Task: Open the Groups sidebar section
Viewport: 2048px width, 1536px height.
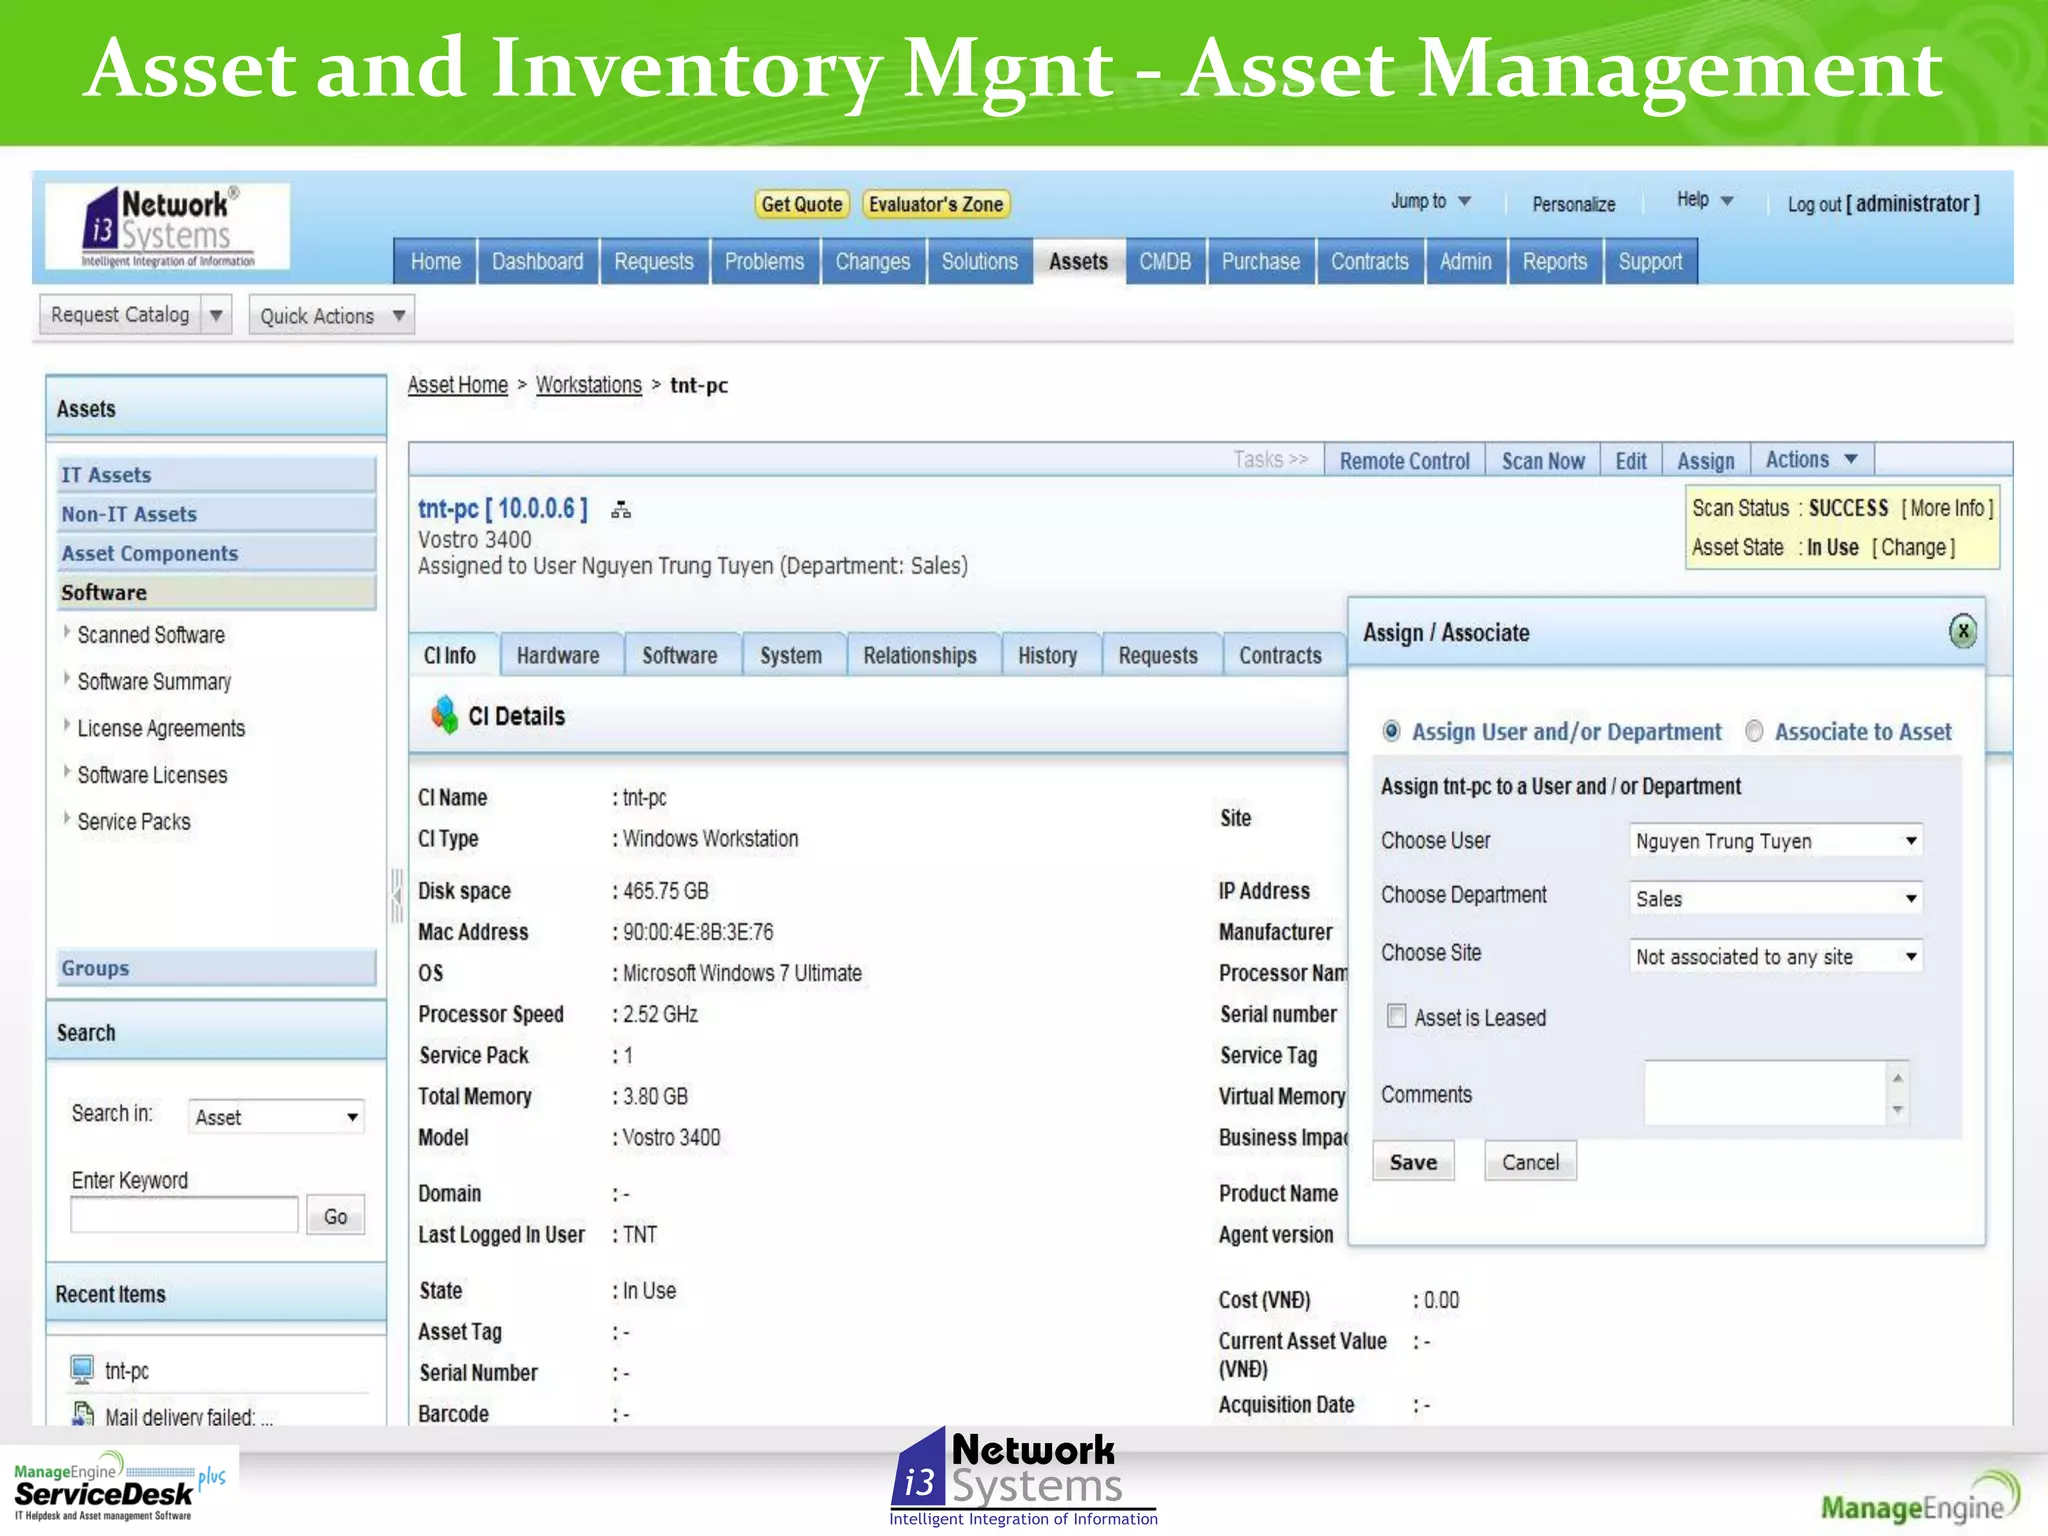Action: pyautogui.click(x=217, y=968)
